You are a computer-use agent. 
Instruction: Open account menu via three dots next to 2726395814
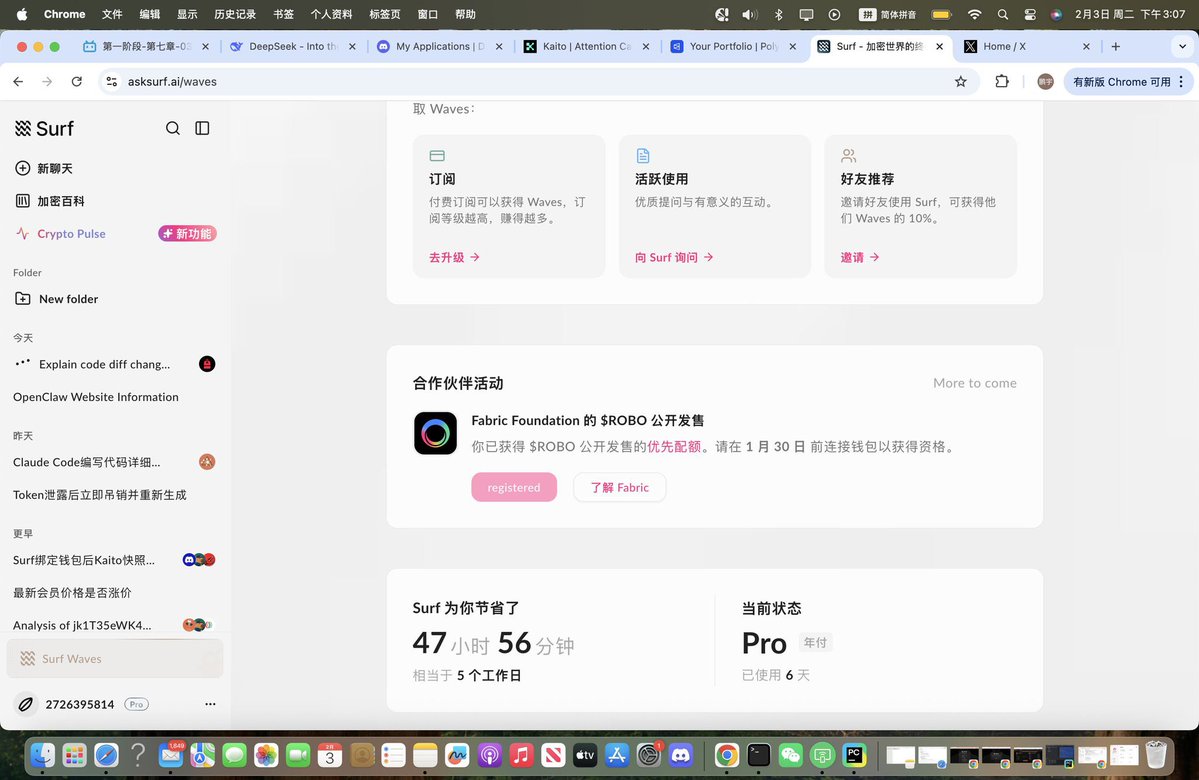pyautogui.click(x=210, y=704)
